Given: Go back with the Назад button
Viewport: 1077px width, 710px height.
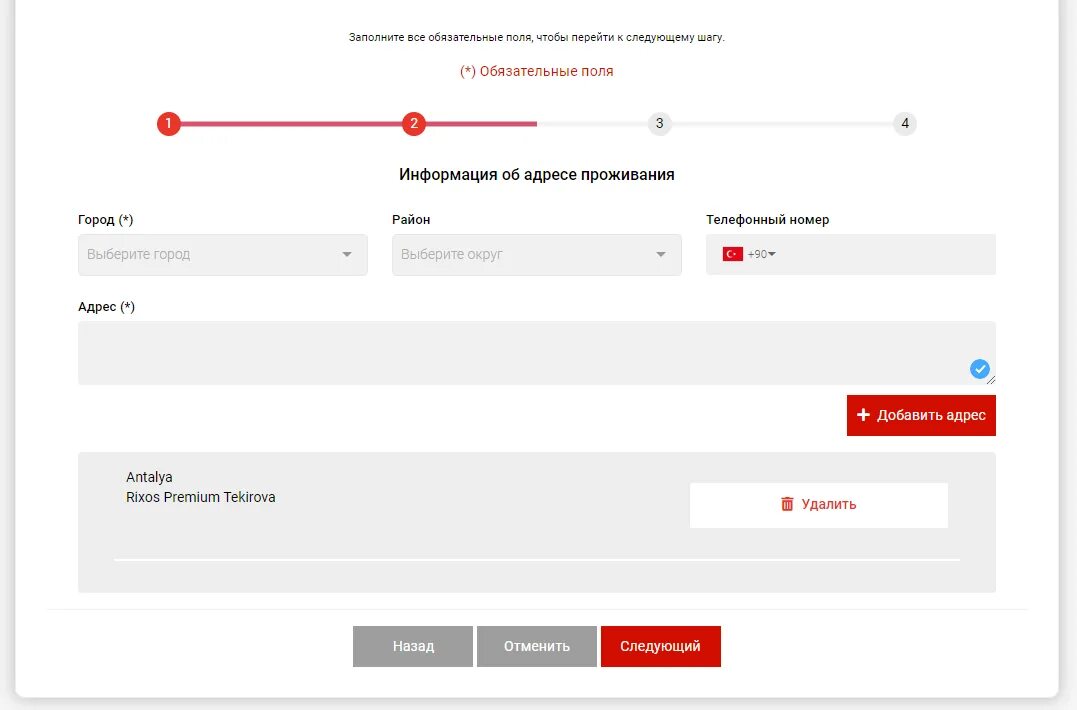Looking at the screenshot, I should click(413, 646).
